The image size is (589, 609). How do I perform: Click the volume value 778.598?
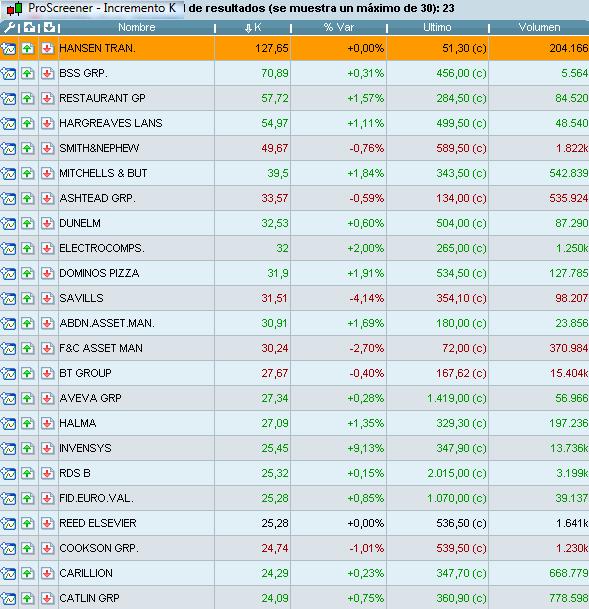point(569,599)
